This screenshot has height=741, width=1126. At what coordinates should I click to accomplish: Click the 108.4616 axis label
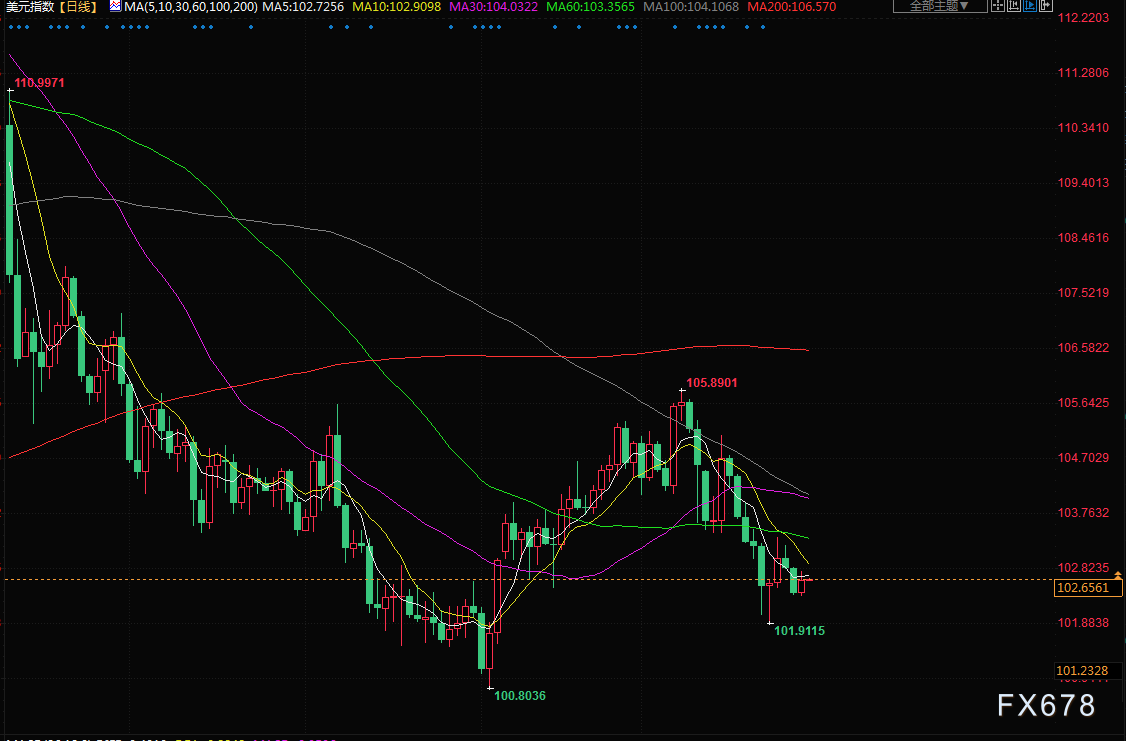coord(1083,238)
